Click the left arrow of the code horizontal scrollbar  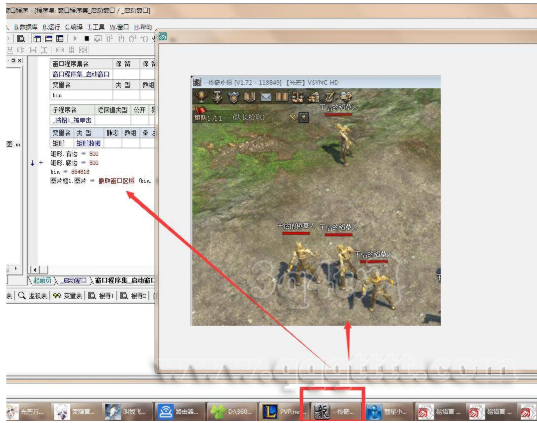(x=35, y=270)
